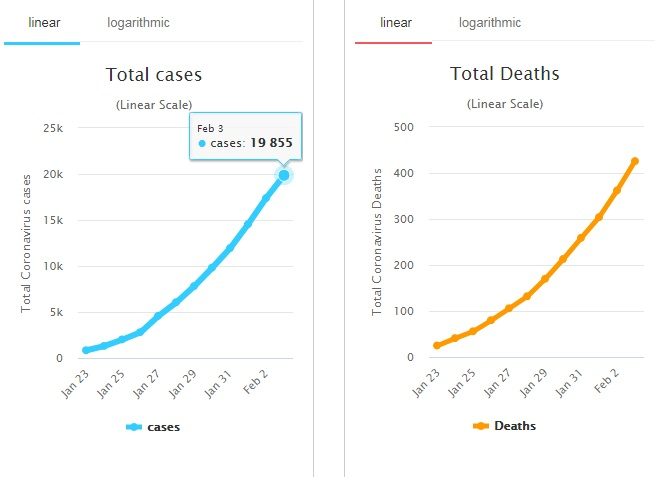Toggle the Deaths series legend item

(514, 426)
